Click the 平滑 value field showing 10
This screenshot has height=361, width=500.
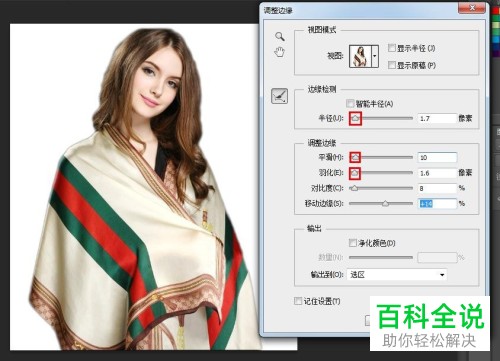click(437, 157)
